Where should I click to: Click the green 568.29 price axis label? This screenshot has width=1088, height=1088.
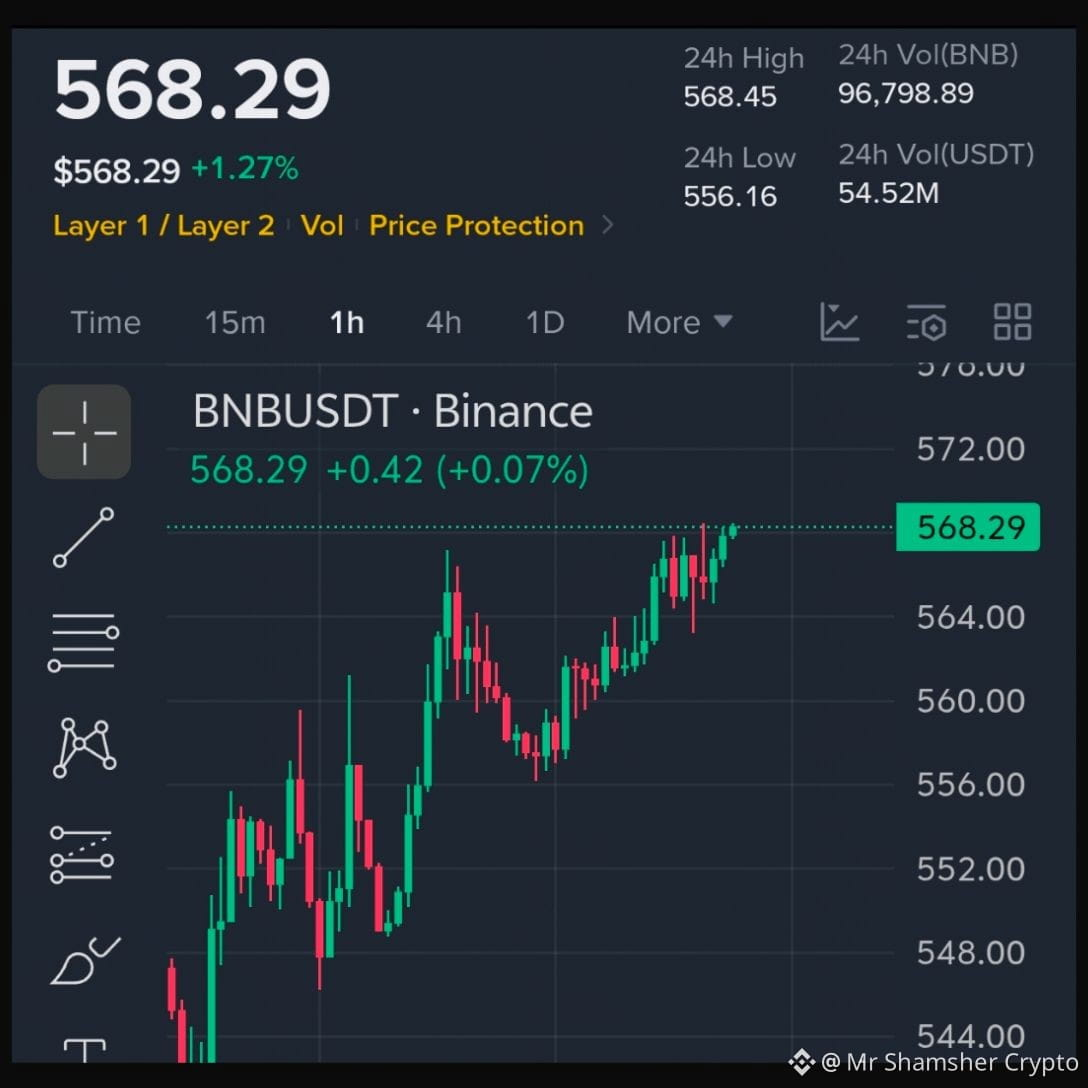pos(968,527)
